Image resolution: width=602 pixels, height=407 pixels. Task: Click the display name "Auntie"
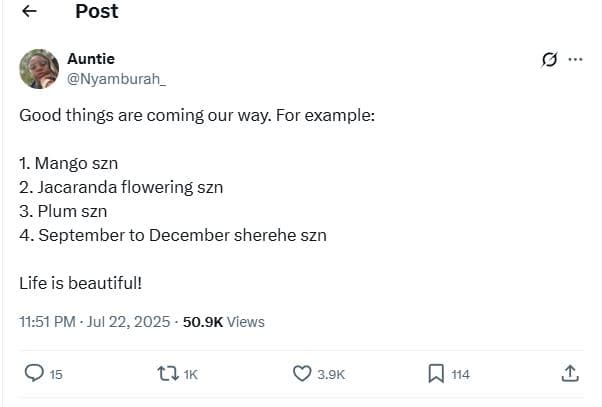pyautogui.click(x=91, y=59)
